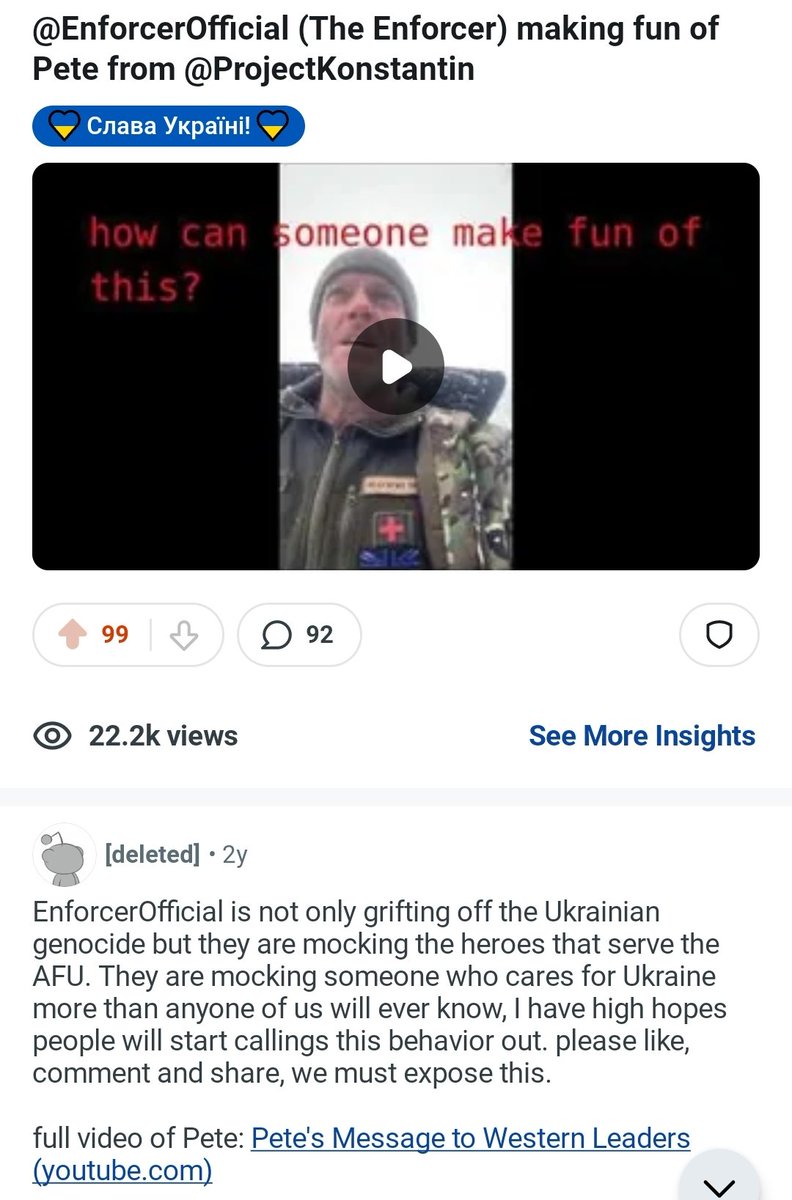
Task: Tap the video thumbnail's red caption text
Action: click(395, 258)
